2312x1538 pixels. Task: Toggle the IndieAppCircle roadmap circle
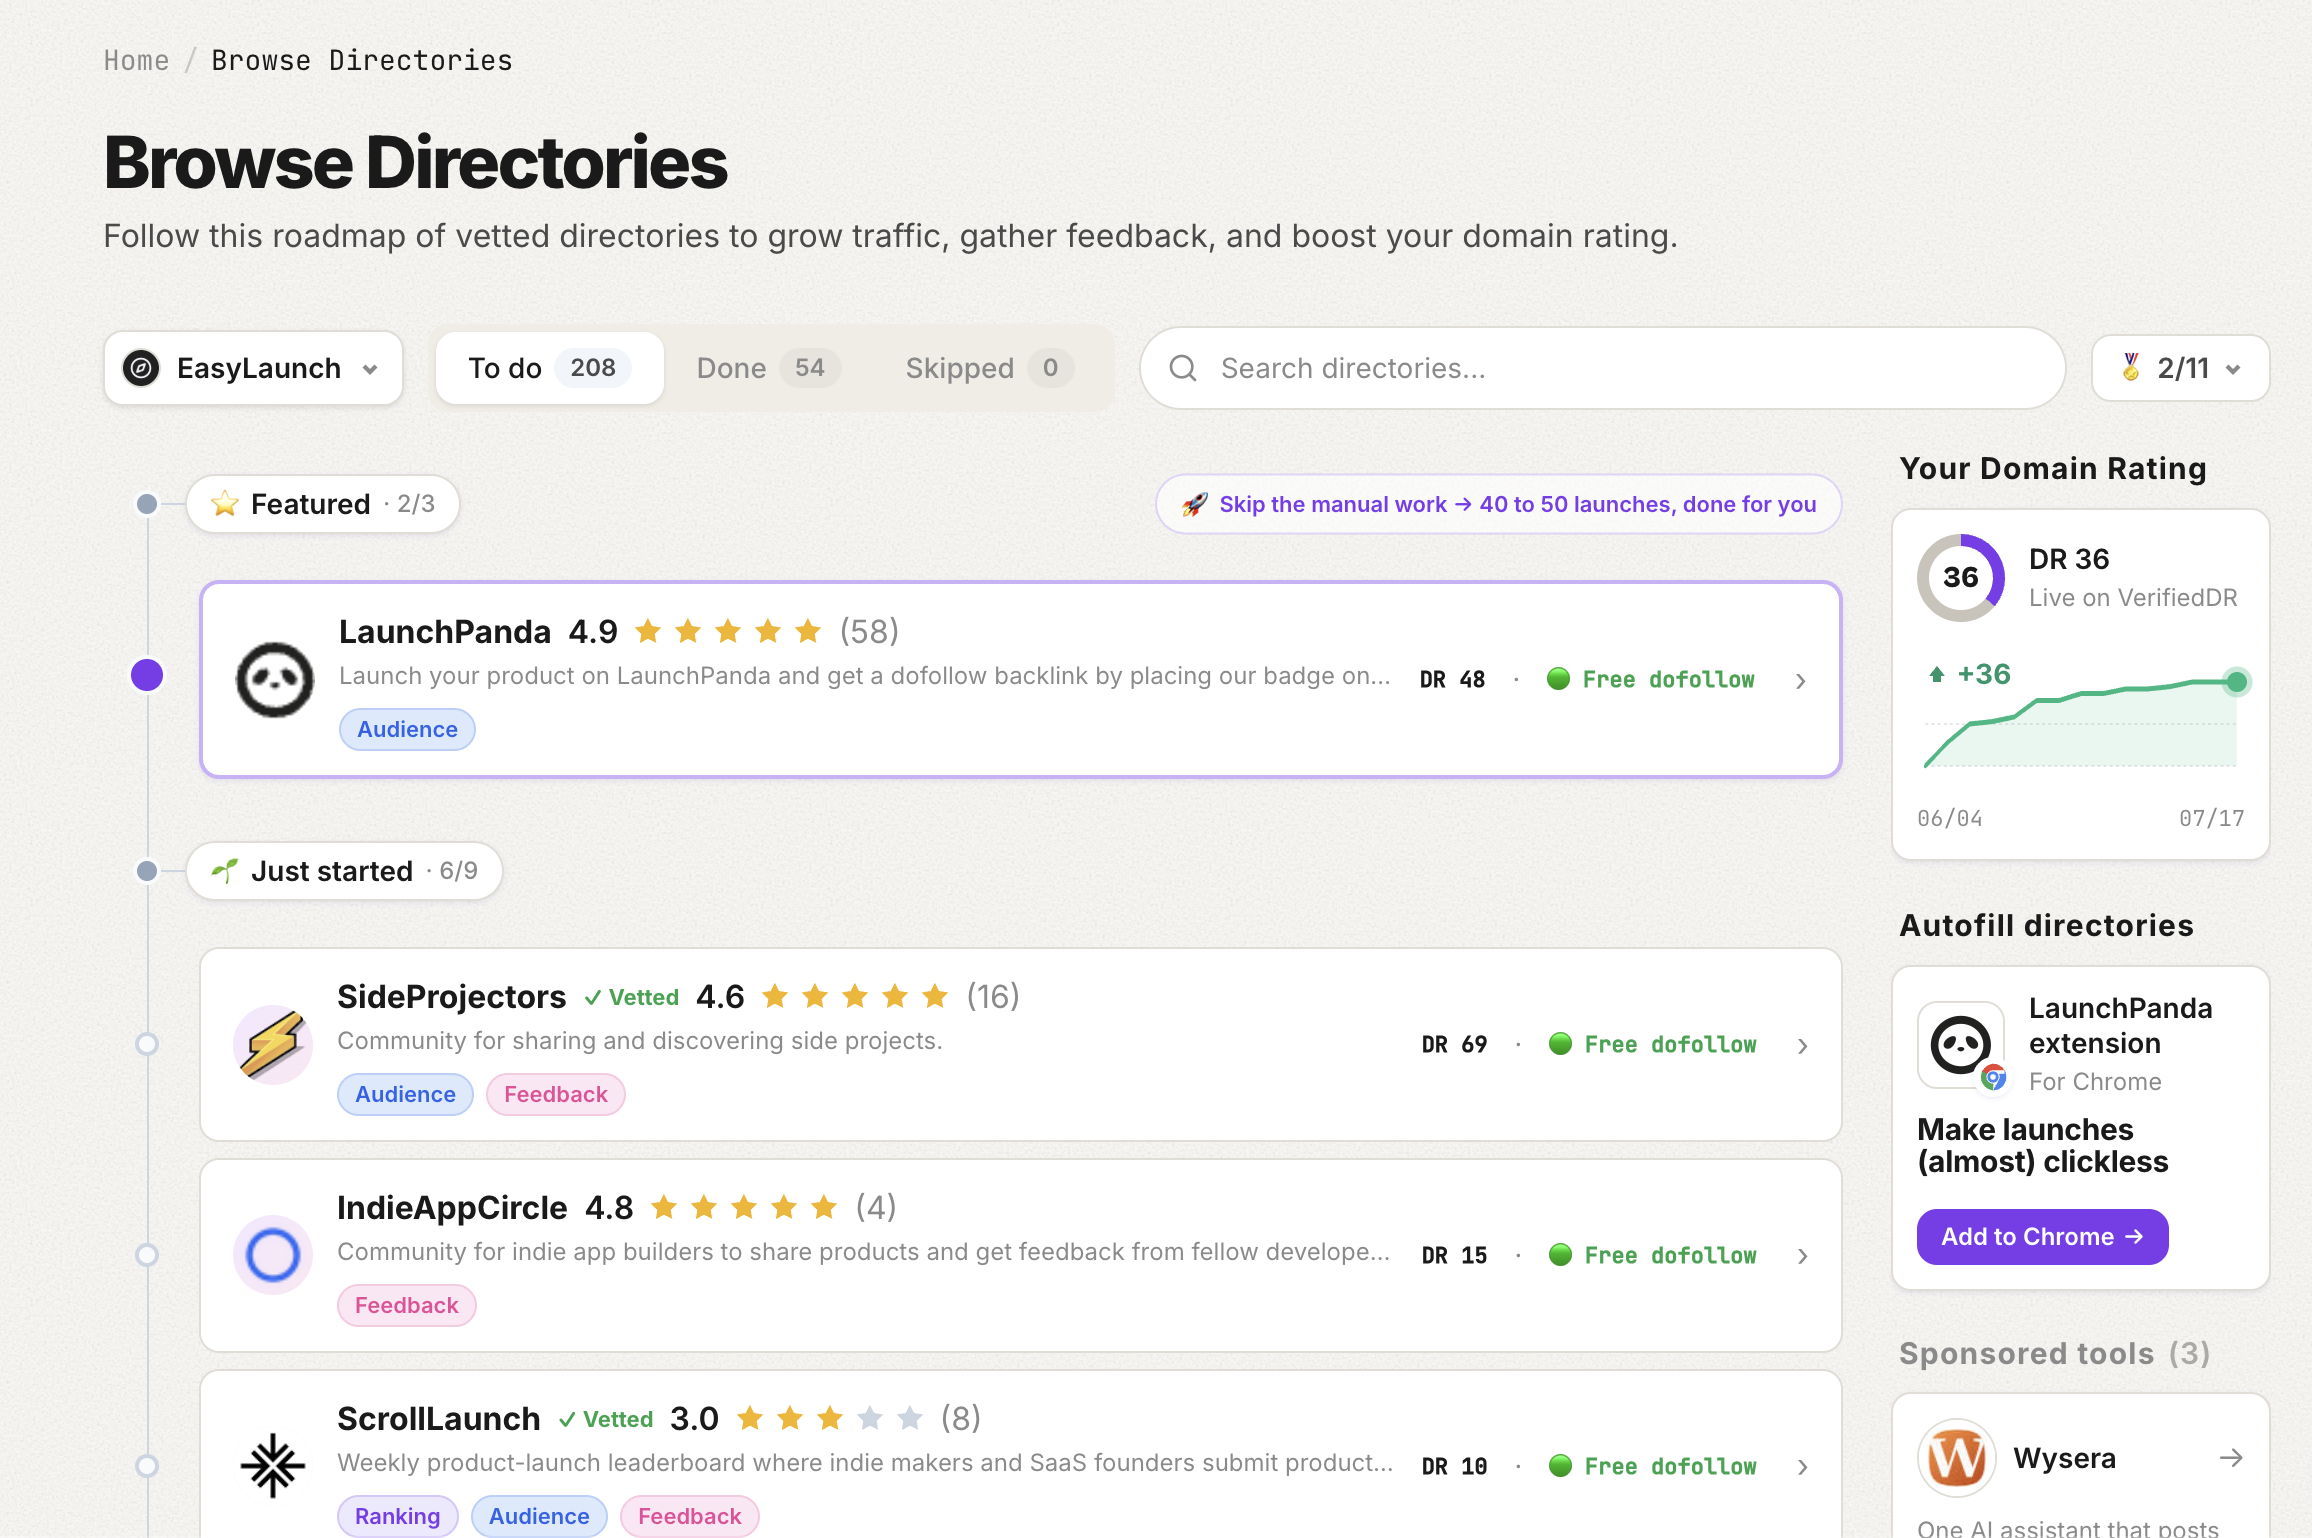click(147, 1255)
